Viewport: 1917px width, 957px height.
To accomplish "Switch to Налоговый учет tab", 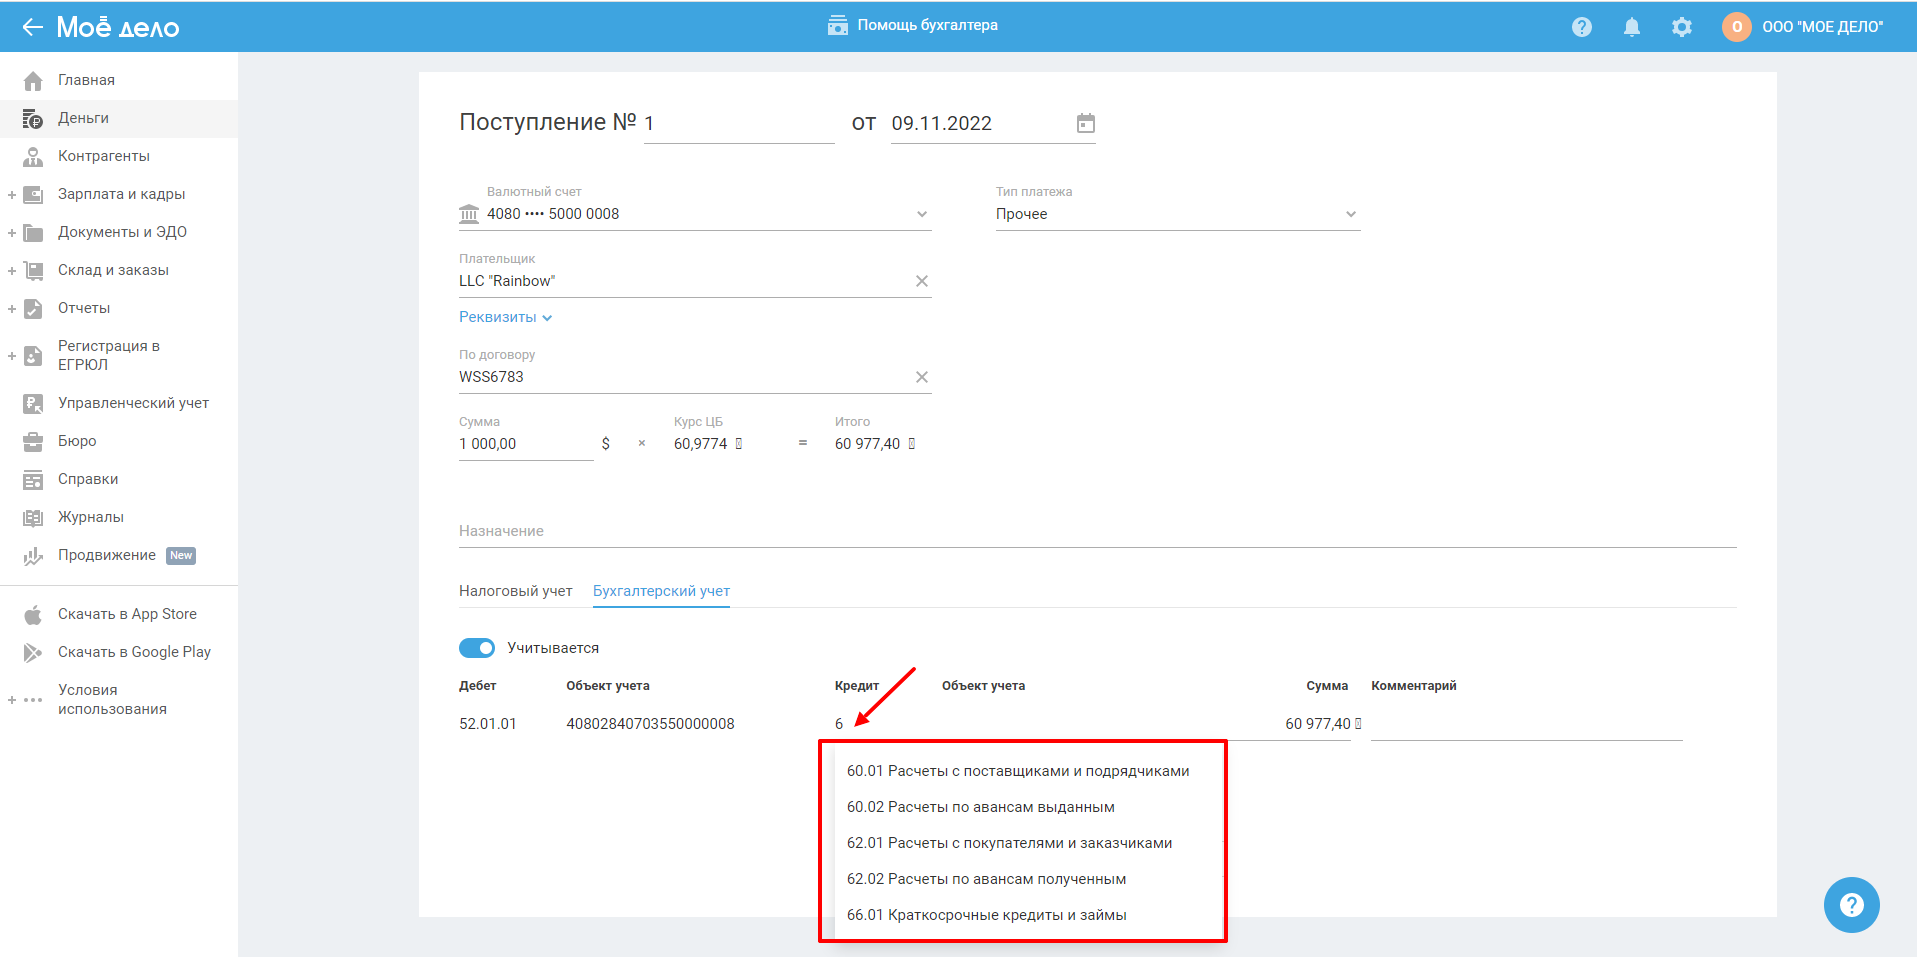I will click(515, 591).
